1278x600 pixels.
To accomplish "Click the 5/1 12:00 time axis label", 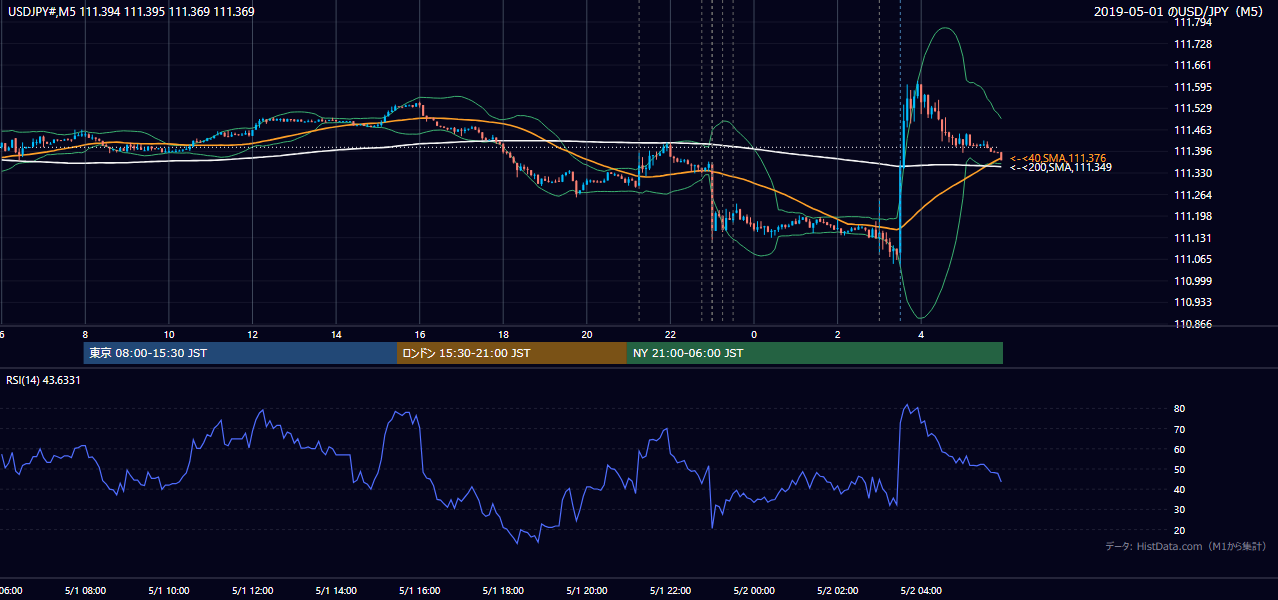I will pyautogui.click(x=252, y=591).
